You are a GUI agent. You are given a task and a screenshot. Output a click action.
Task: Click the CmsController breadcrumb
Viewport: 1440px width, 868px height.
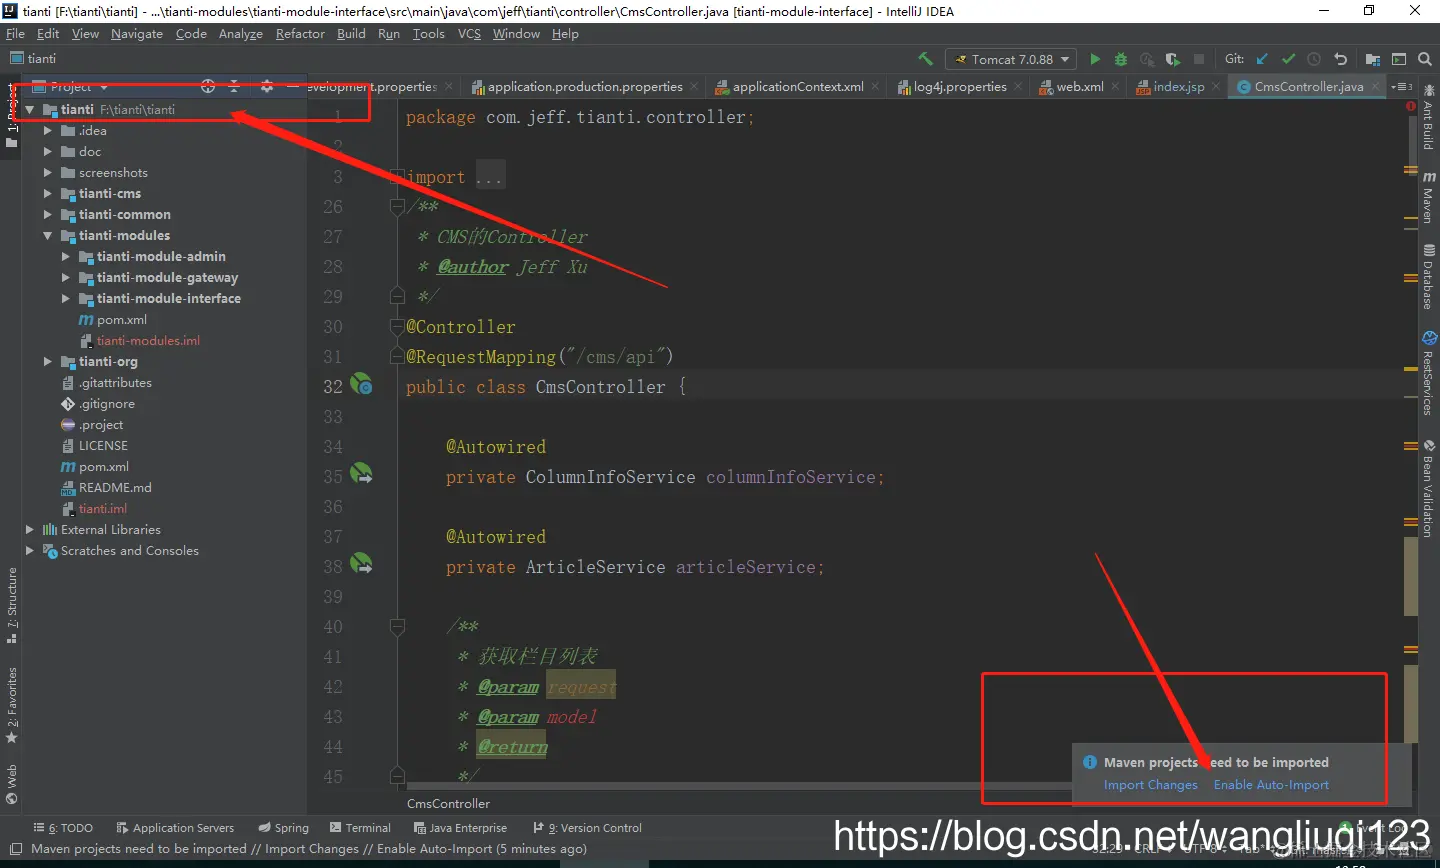[448, 803]
